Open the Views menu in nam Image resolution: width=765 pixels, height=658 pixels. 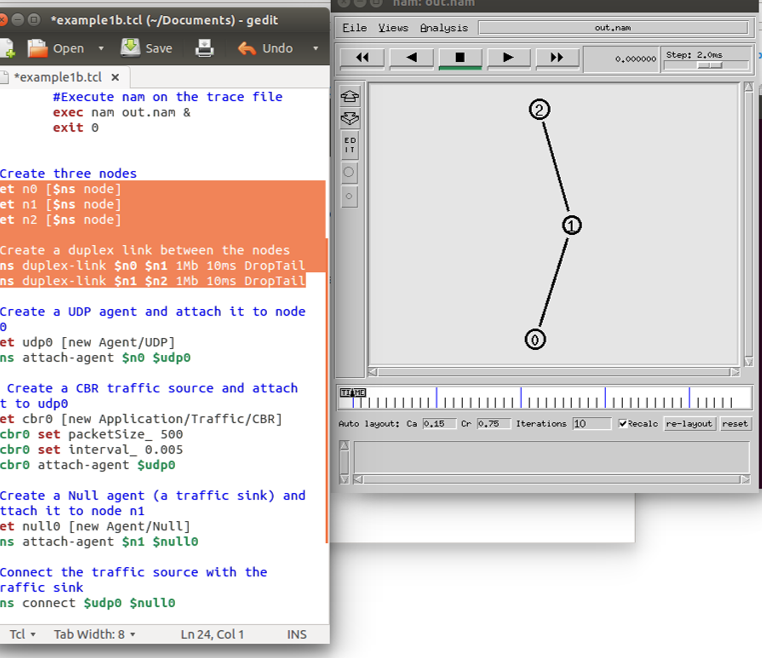(x=393, y=28)
